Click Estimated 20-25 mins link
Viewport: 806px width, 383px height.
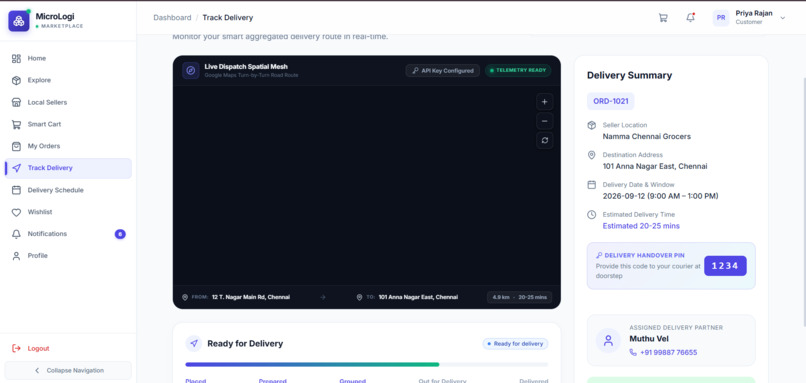(641, 226)
